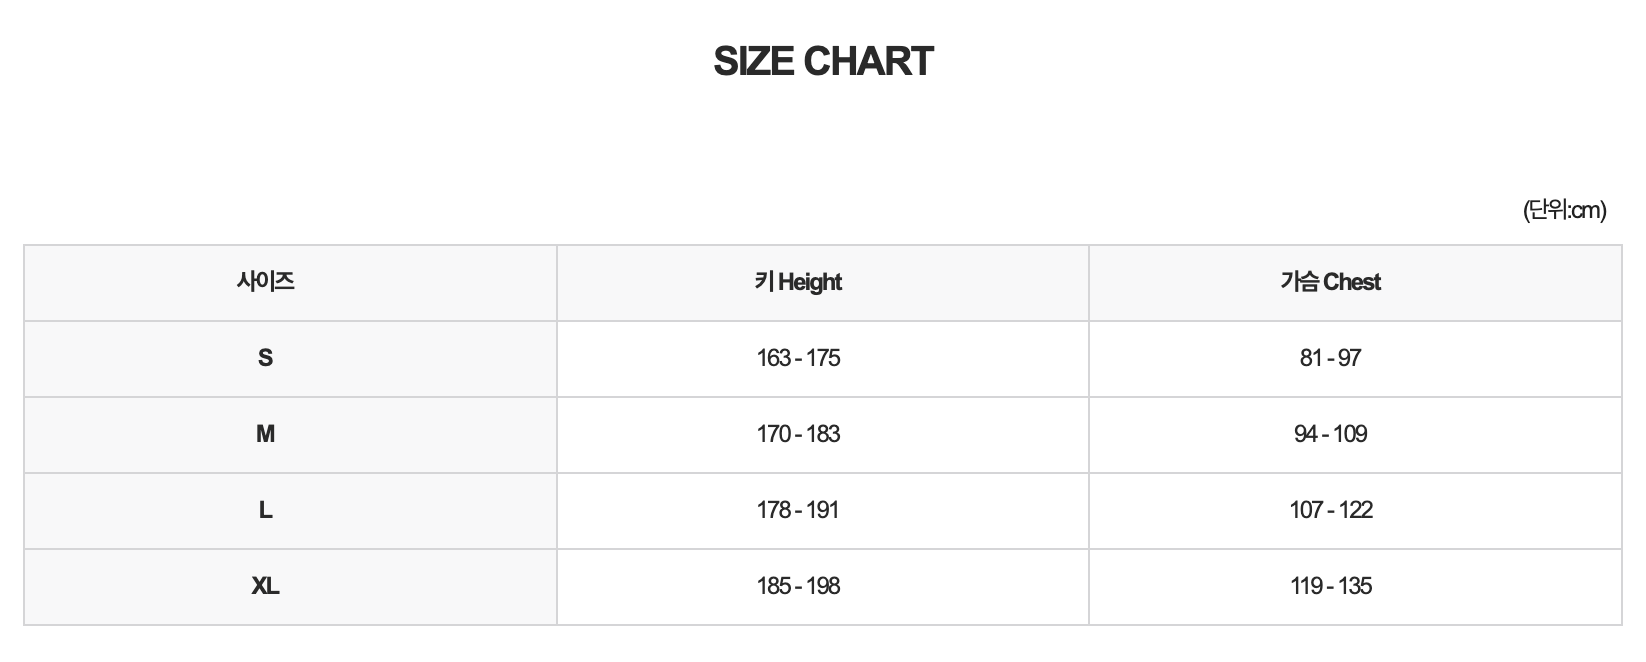
Task: Click the L size row label
Action: pyautogui.click(x=265, y=510)
